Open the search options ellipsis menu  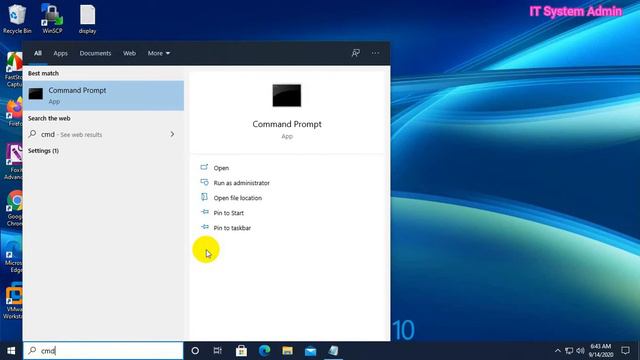(375, 53)
